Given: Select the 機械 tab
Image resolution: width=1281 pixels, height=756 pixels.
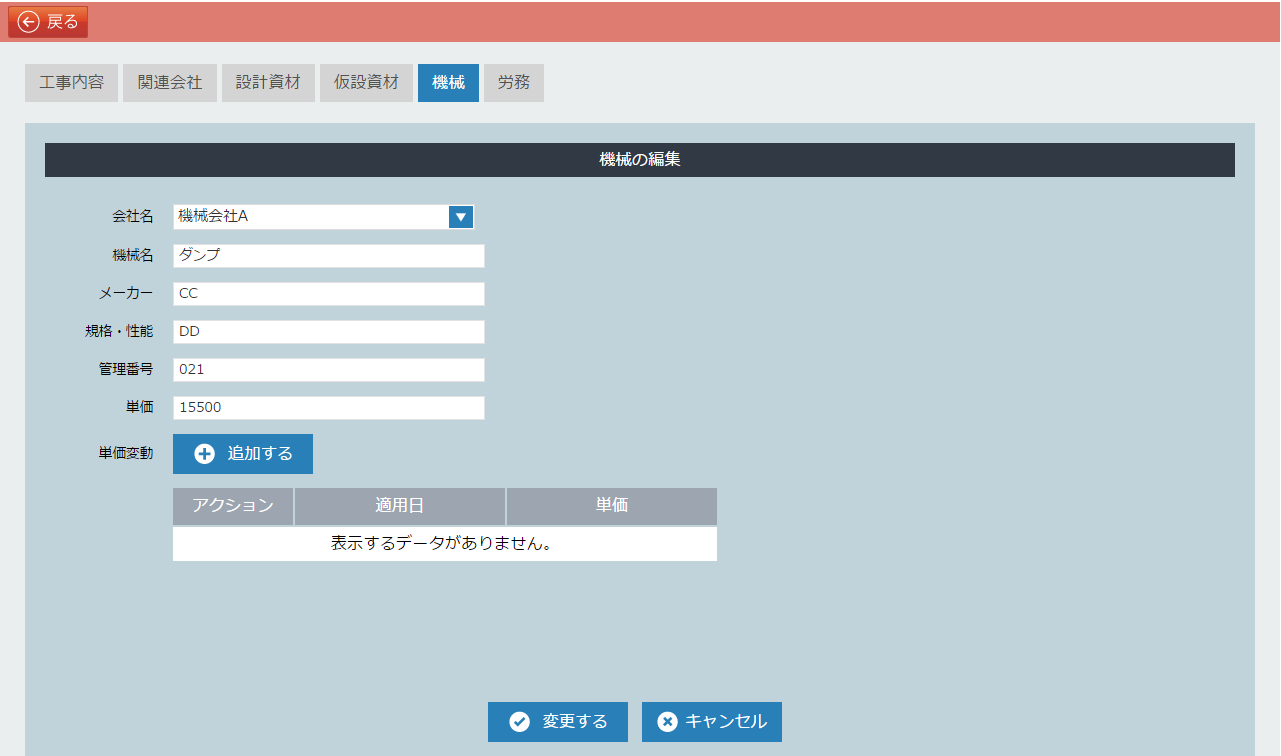Looking at the screenshot, I should [x=448, y=83].
